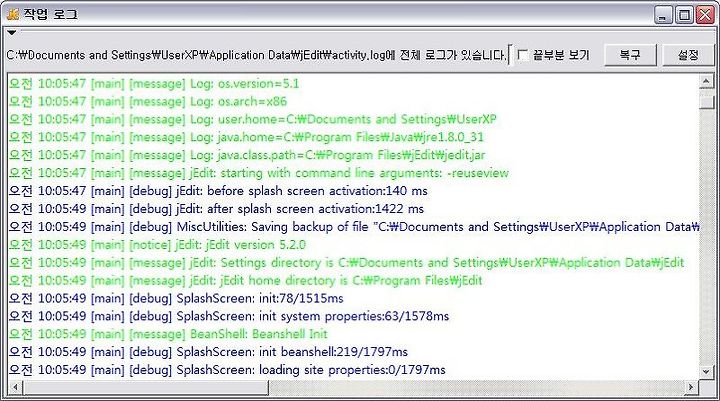This screenshot has width=720, height=401.
Task: Click the activity.log path label
Action: 256,55
